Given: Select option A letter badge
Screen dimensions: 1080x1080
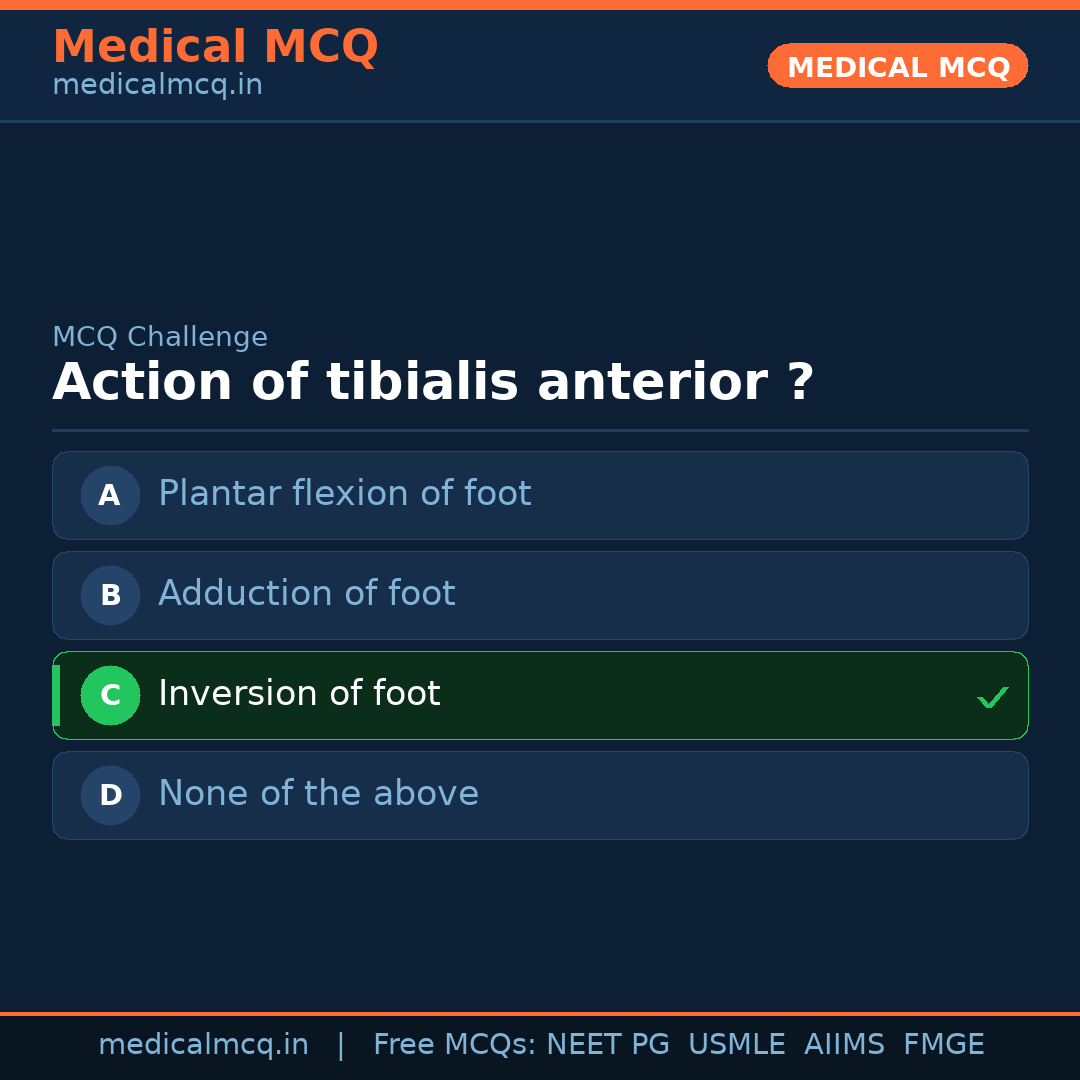Looking at the screenshot, I should (110, 495).
